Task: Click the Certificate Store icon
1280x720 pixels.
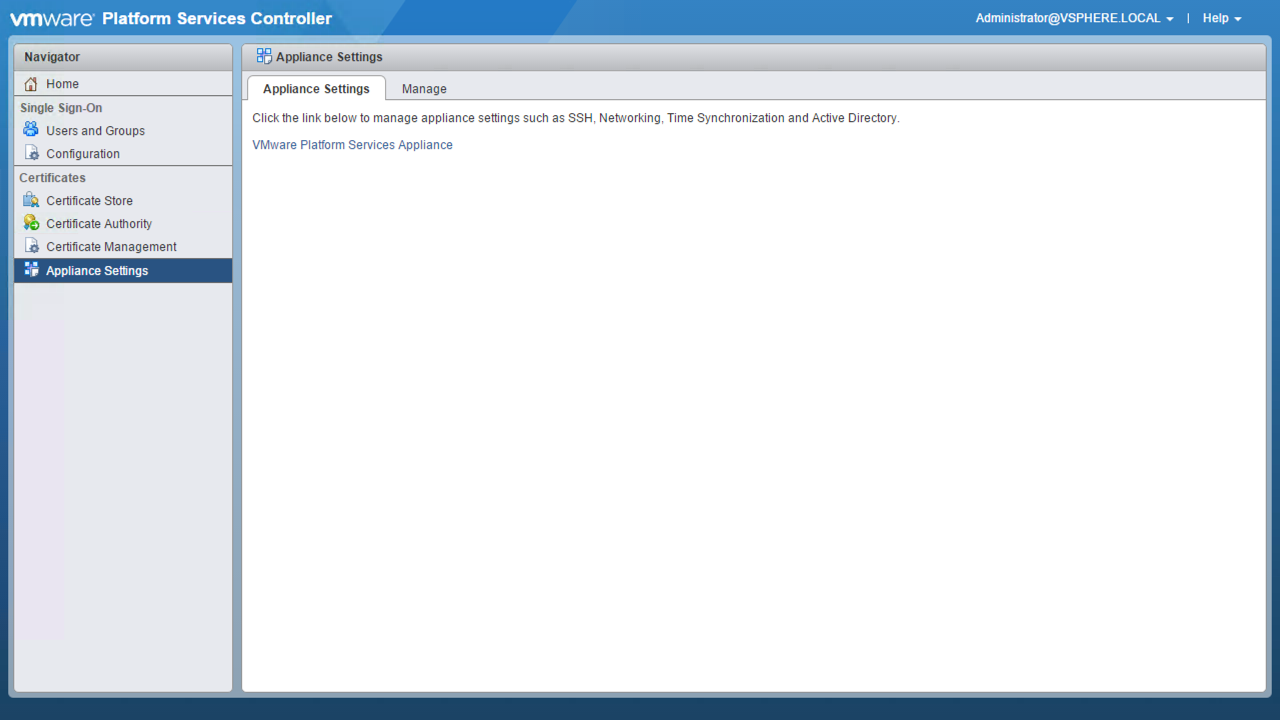Action: [31, 200]
